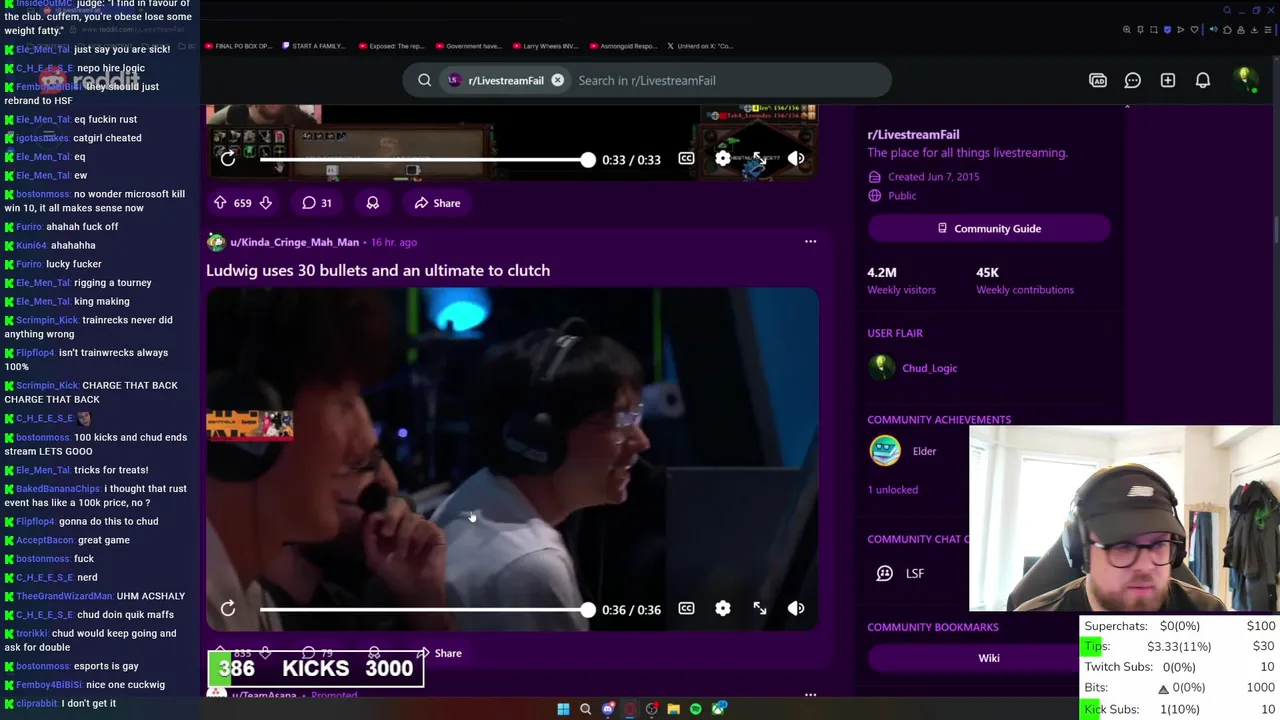Replay the top video with its circular arrow
Viewport: 1280px width, 720px height.
[x=228, y=159]
